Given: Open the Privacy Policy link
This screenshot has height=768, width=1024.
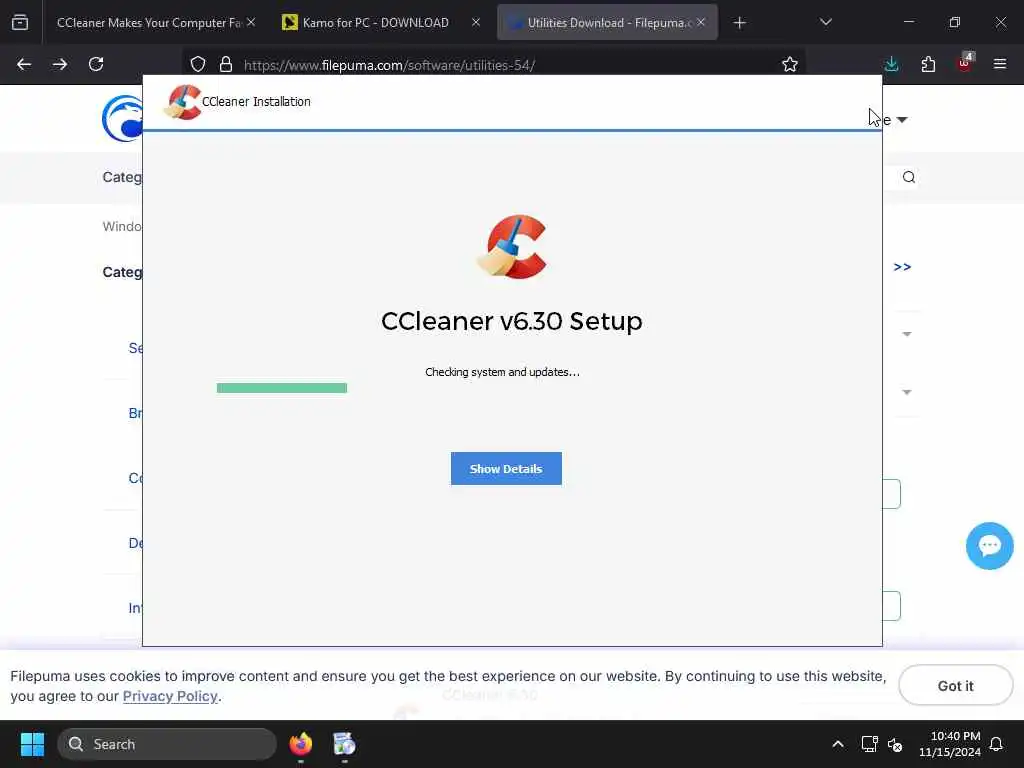Looking at the screenshot, I should pyautogui.click(x=170, y=696).
